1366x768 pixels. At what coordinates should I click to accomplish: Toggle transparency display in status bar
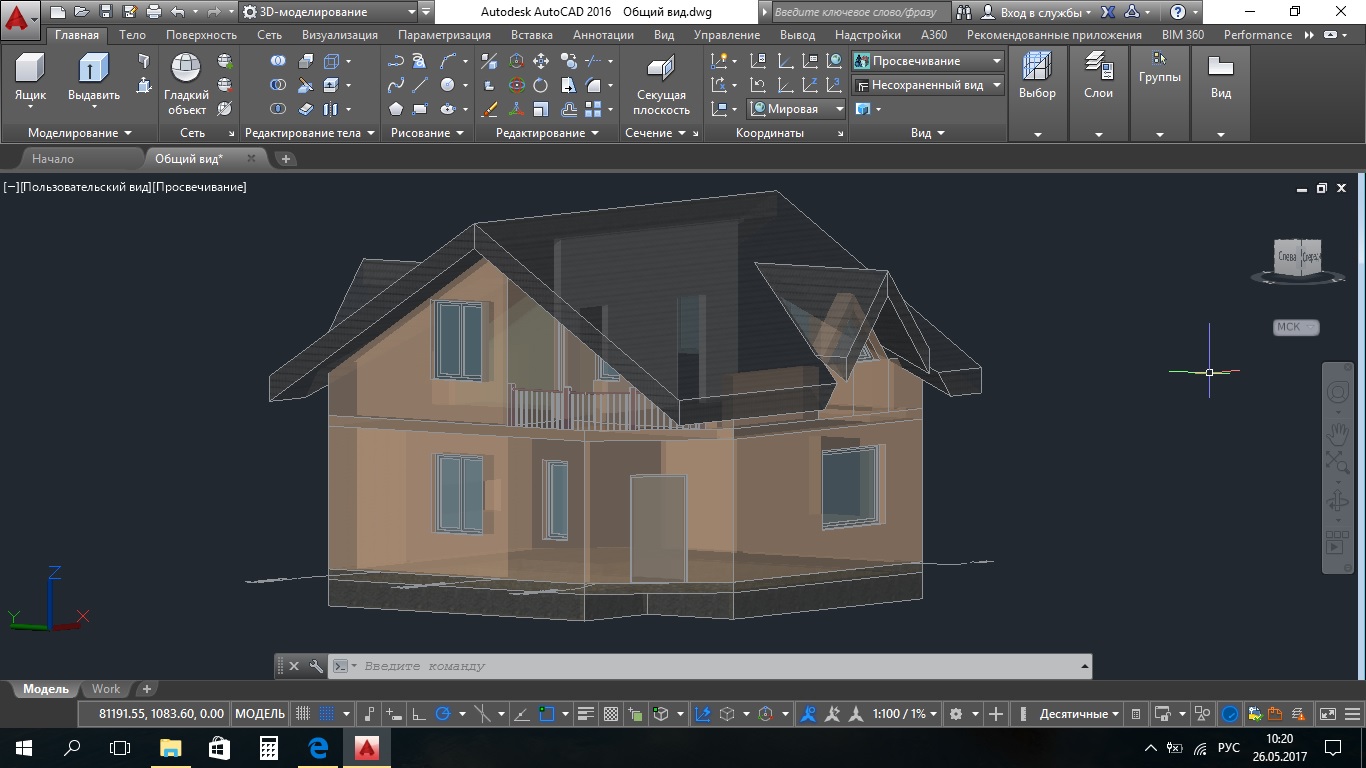(x=611, y=714)
